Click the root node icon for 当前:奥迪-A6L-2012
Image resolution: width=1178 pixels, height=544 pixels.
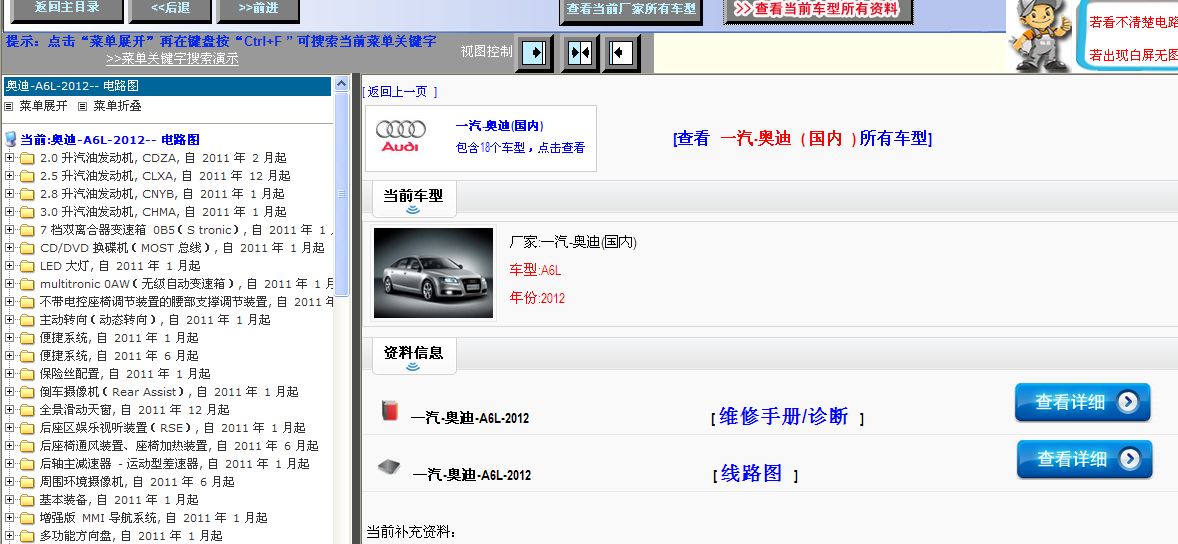click(x=11, y=140)
